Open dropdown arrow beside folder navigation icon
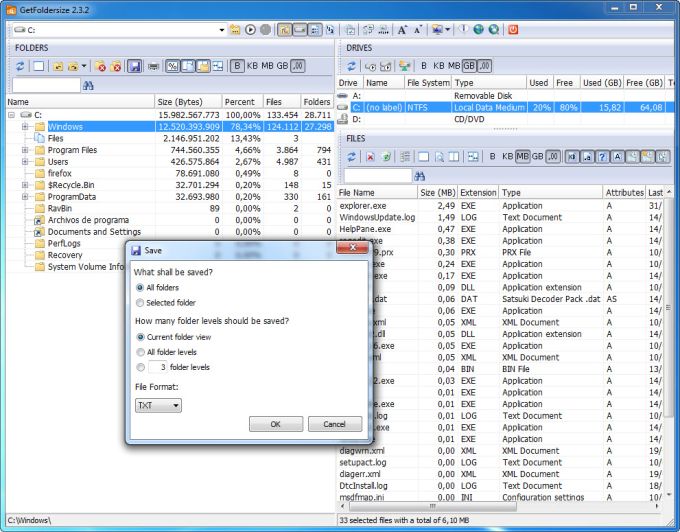Viewport: 680px width, 532px height. (84, 66)
